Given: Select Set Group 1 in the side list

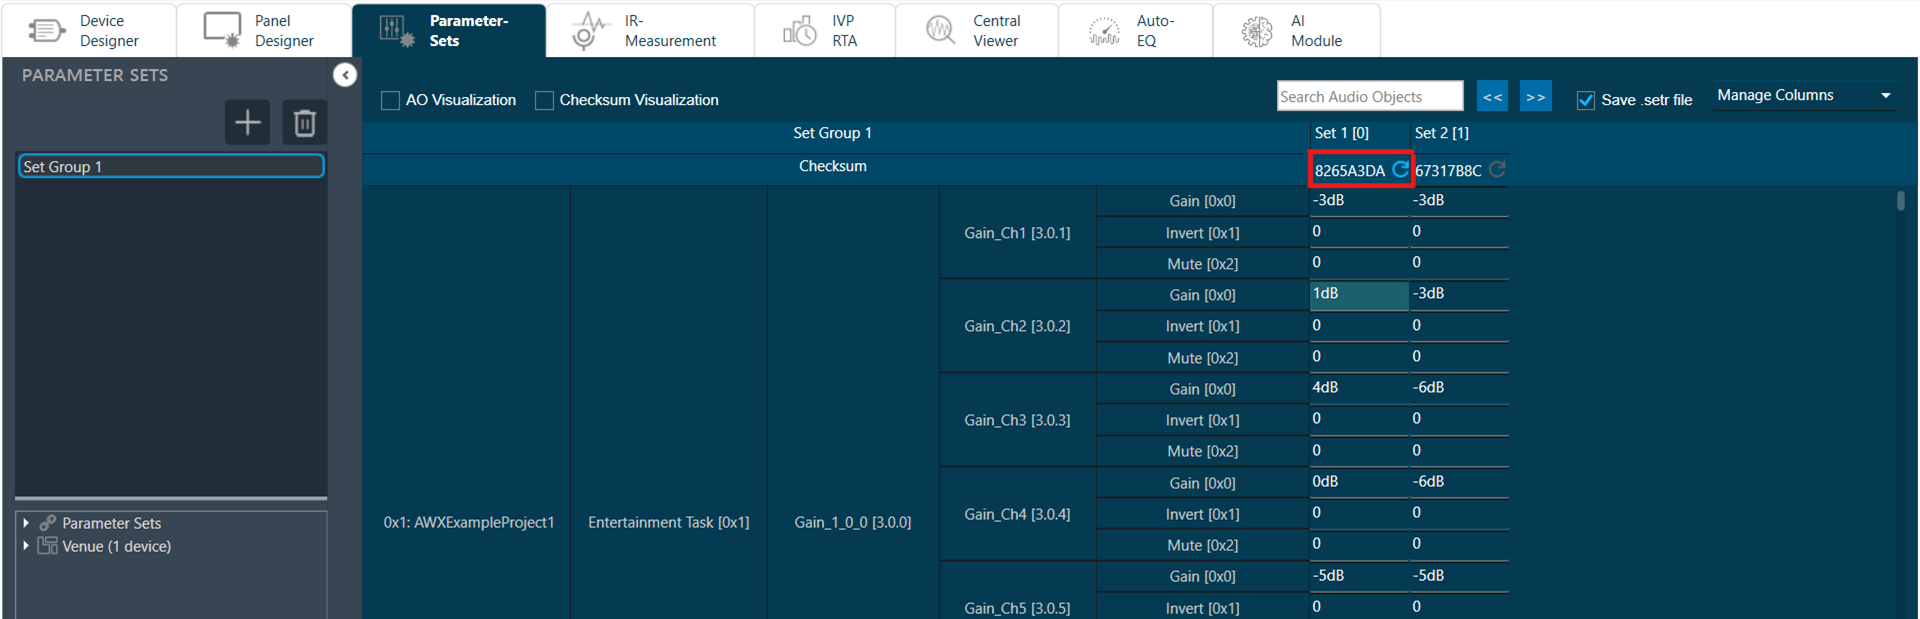Looking at the screenshot, I should pyautogui.click(x=171, y=166).
